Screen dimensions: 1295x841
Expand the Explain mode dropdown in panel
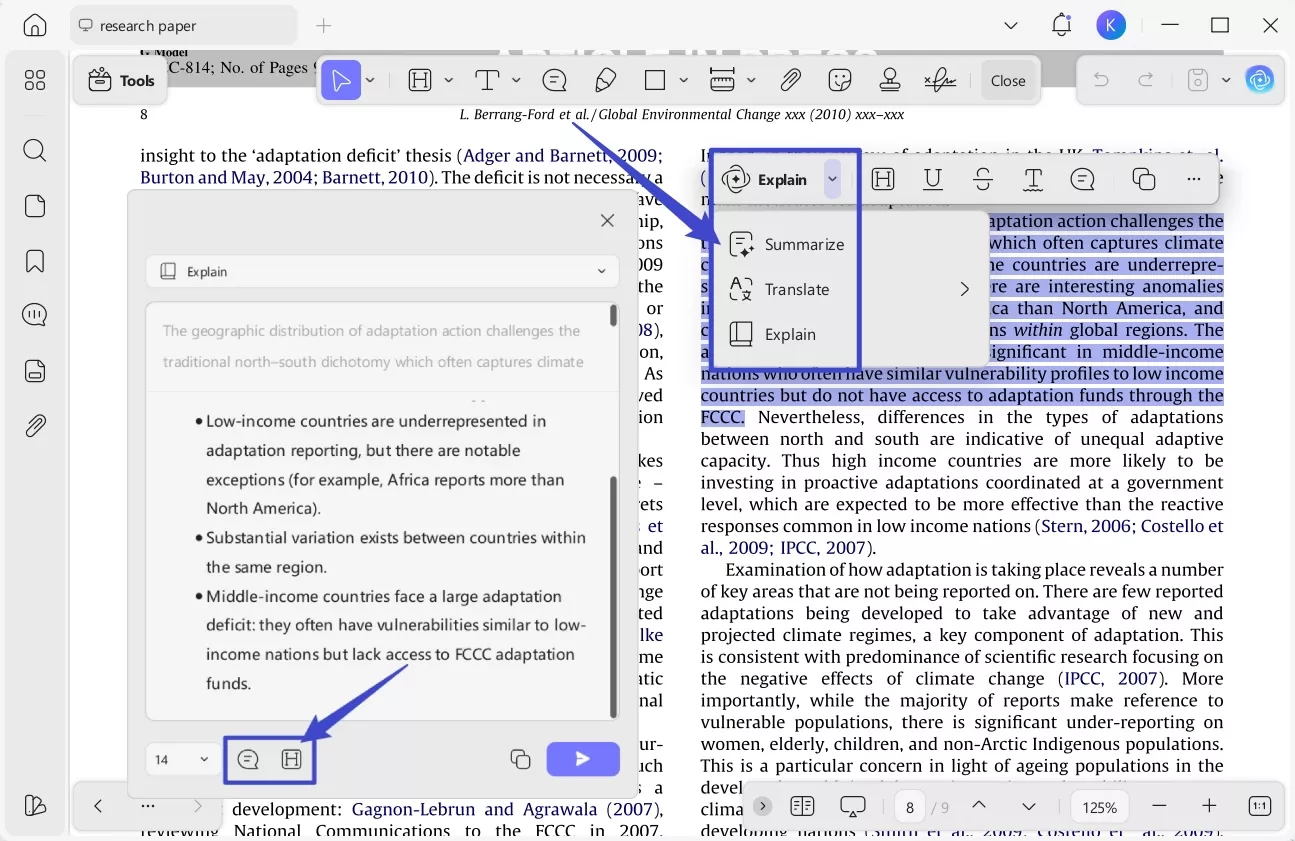click(x=601, y=271)
